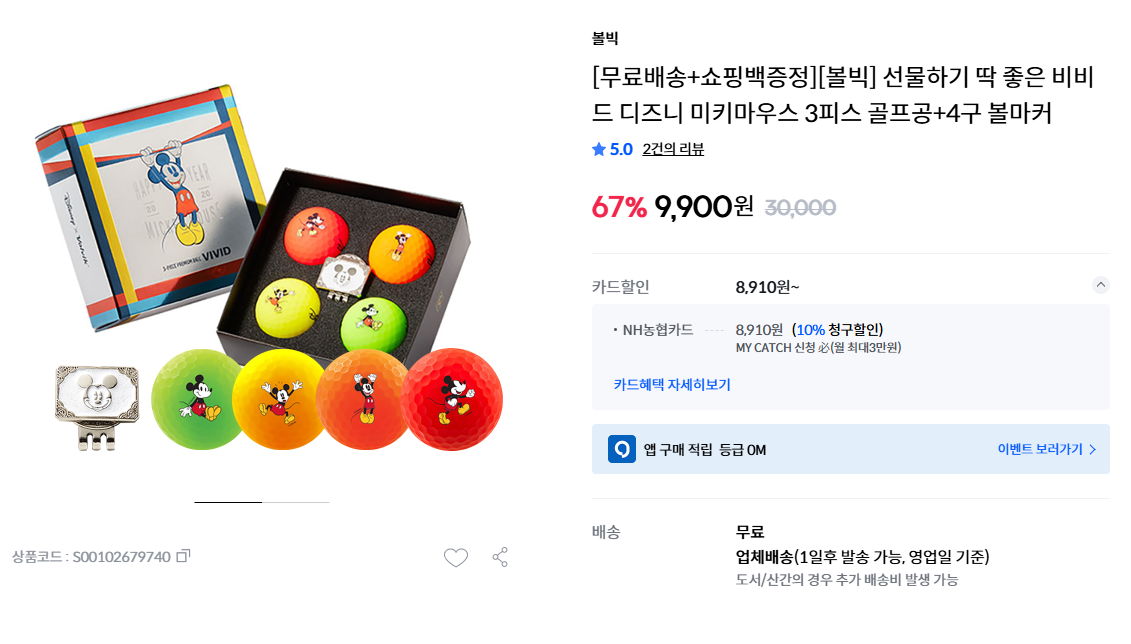Screen dimensions: 1131x644
Task: Click the 9,900원 sale price
Action: [x=703, y=207]
